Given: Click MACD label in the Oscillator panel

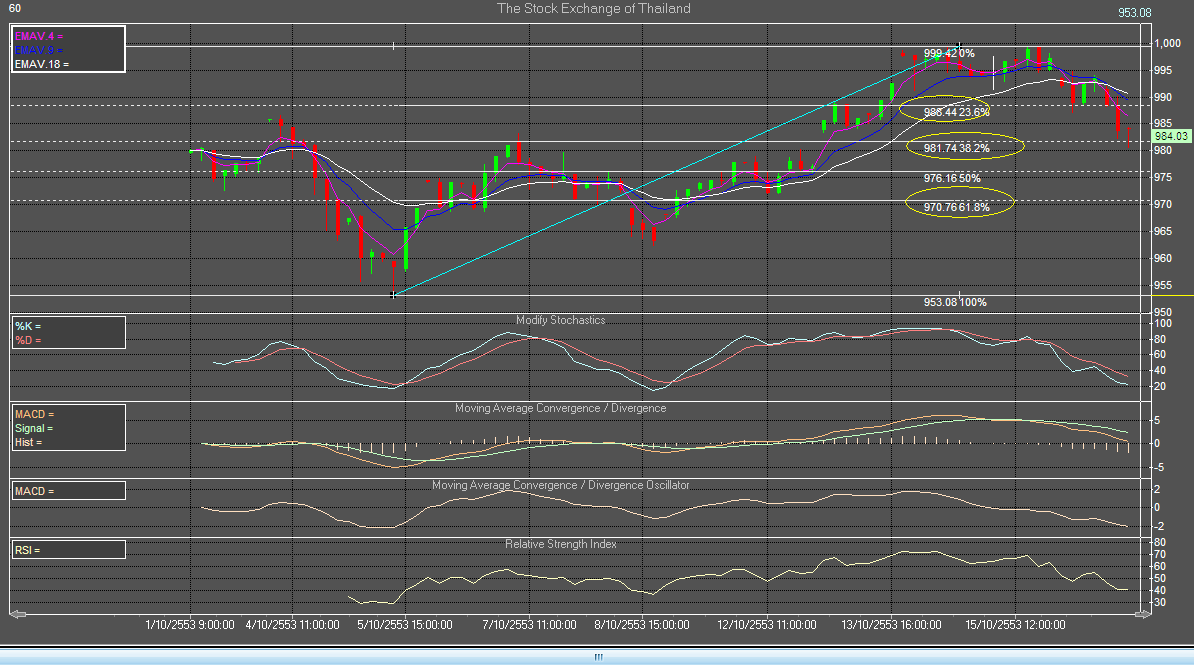Looking at the screenshot, I should click(x=34, y=491).
